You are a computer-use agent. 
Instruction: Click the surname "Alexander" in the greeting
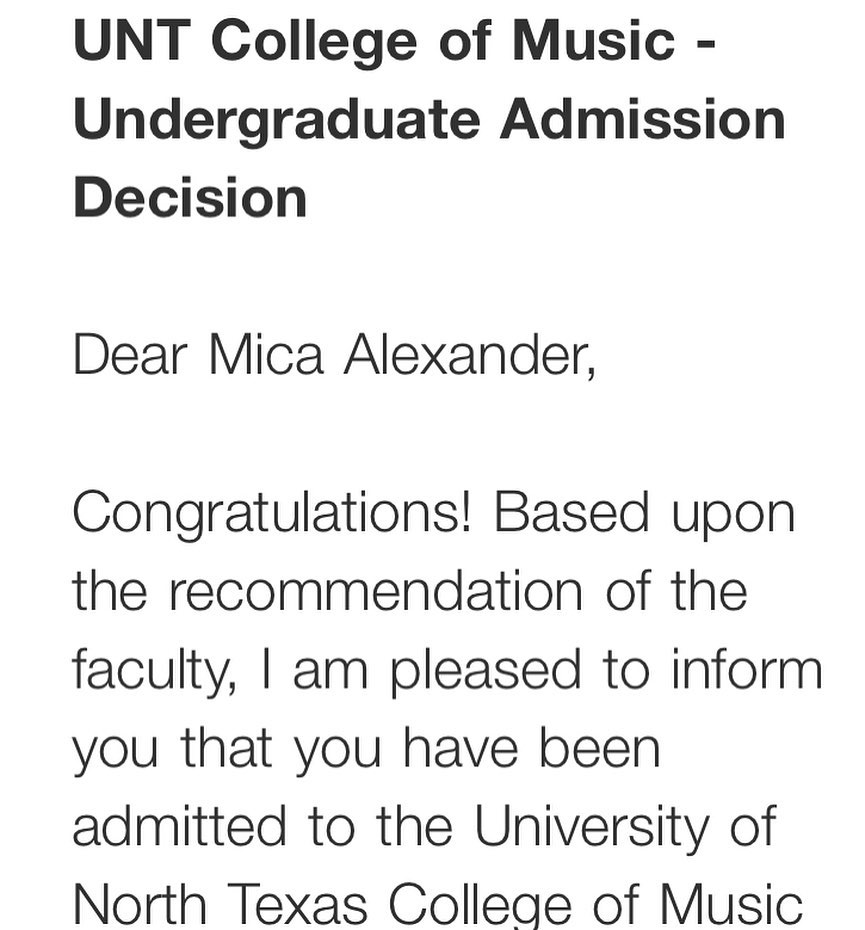point(469,355)
